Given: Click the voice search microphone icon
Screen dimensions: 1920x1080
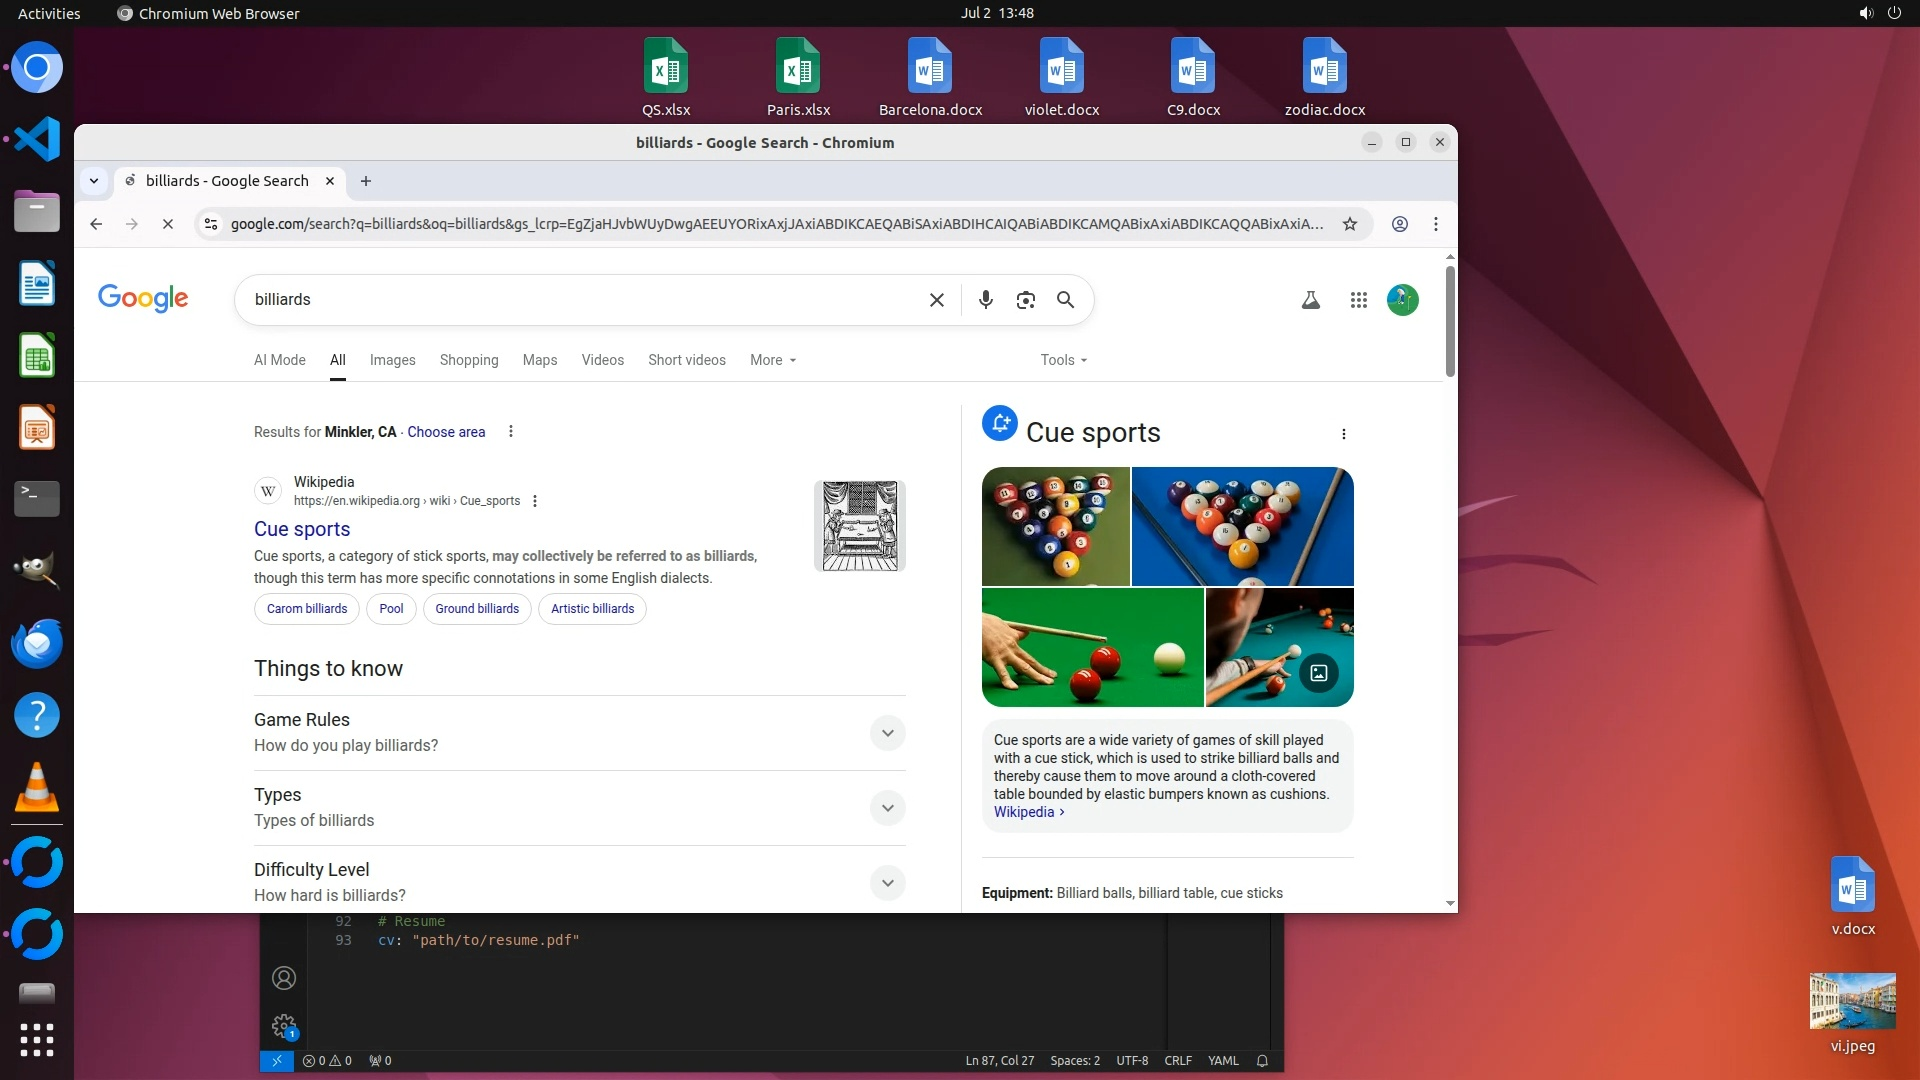Looking at the screenshot, I should 985,300.
